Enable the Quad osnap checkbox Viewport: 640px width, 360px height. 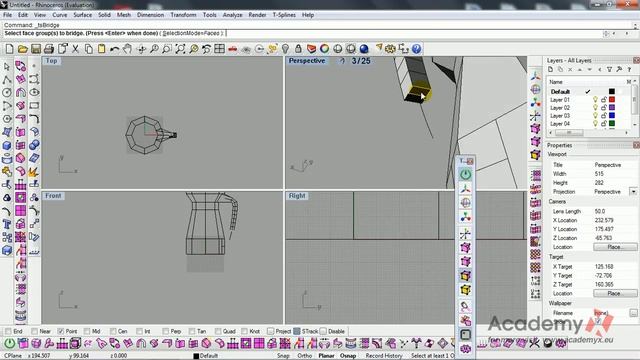tap(218, 331)
